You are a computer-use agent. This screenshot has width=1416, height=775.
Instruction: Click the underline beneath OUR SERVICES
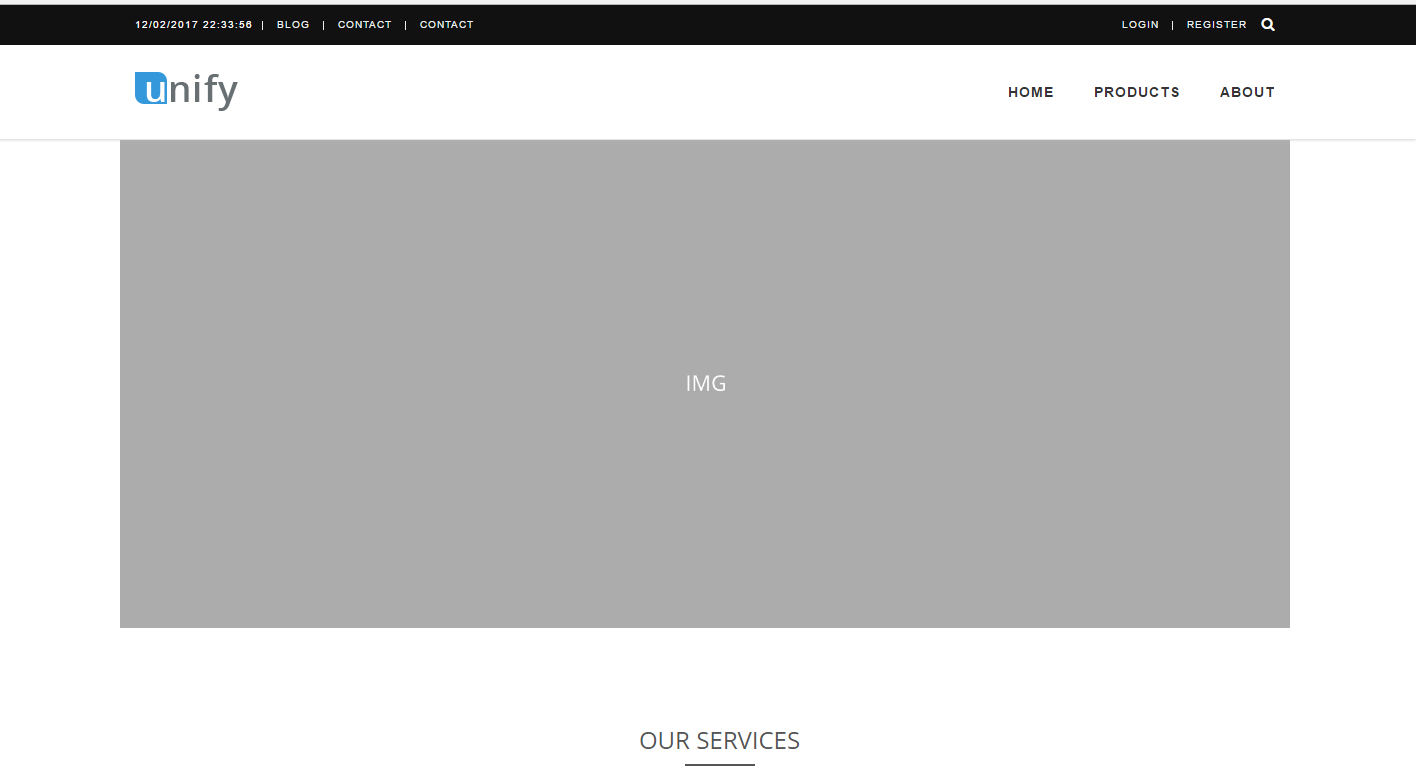click(719, 765)
